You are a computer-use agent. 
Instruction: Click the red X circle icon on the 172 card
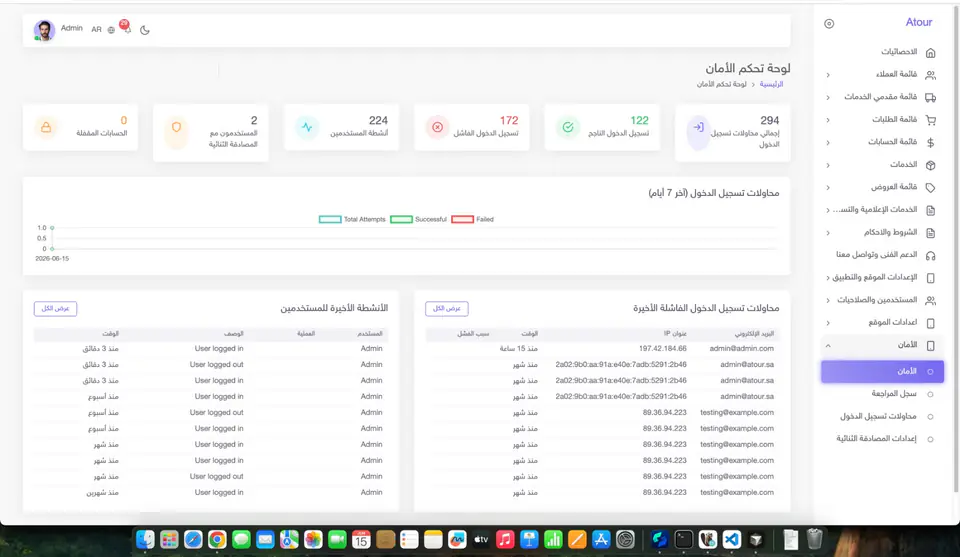(437, 127)
